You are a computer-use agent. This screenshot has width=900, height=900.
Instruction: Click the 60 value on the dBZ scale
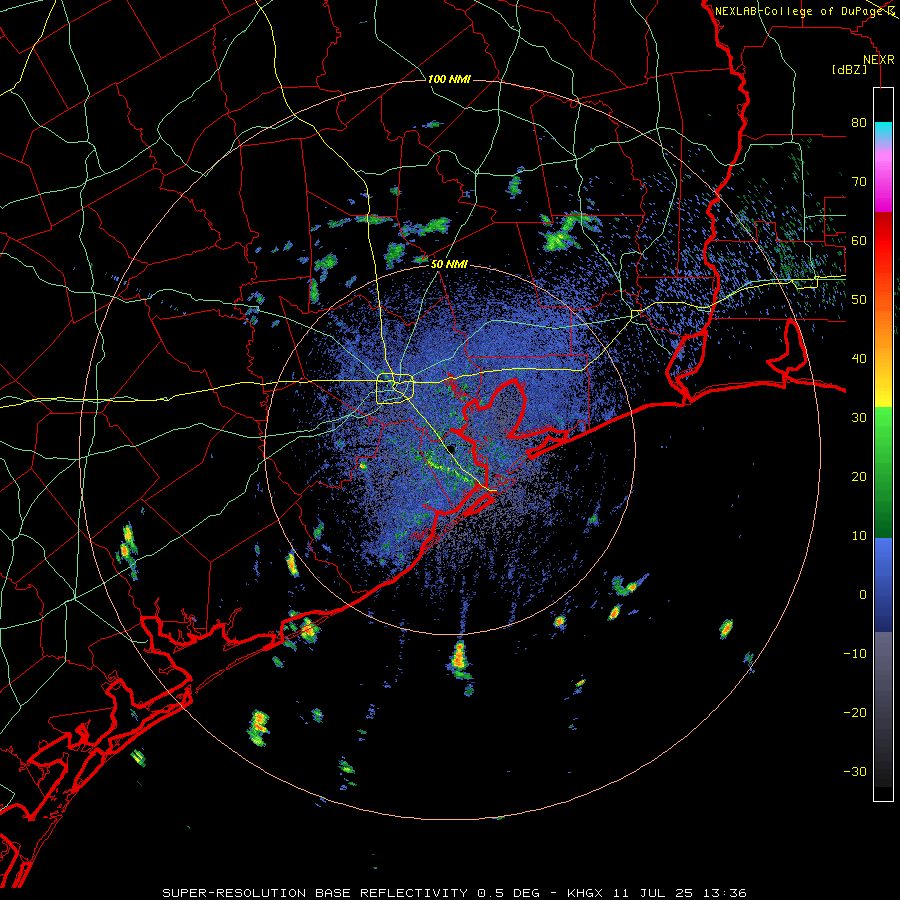(x=859, y=240)
